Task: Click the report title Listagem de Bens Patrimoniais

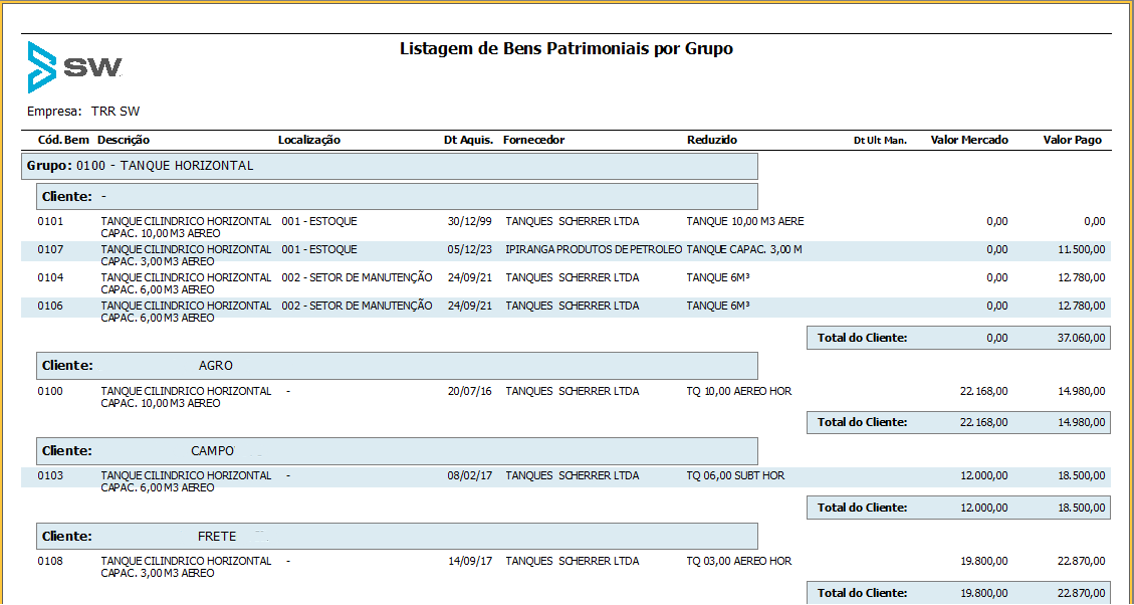Action: coord(566,48)
